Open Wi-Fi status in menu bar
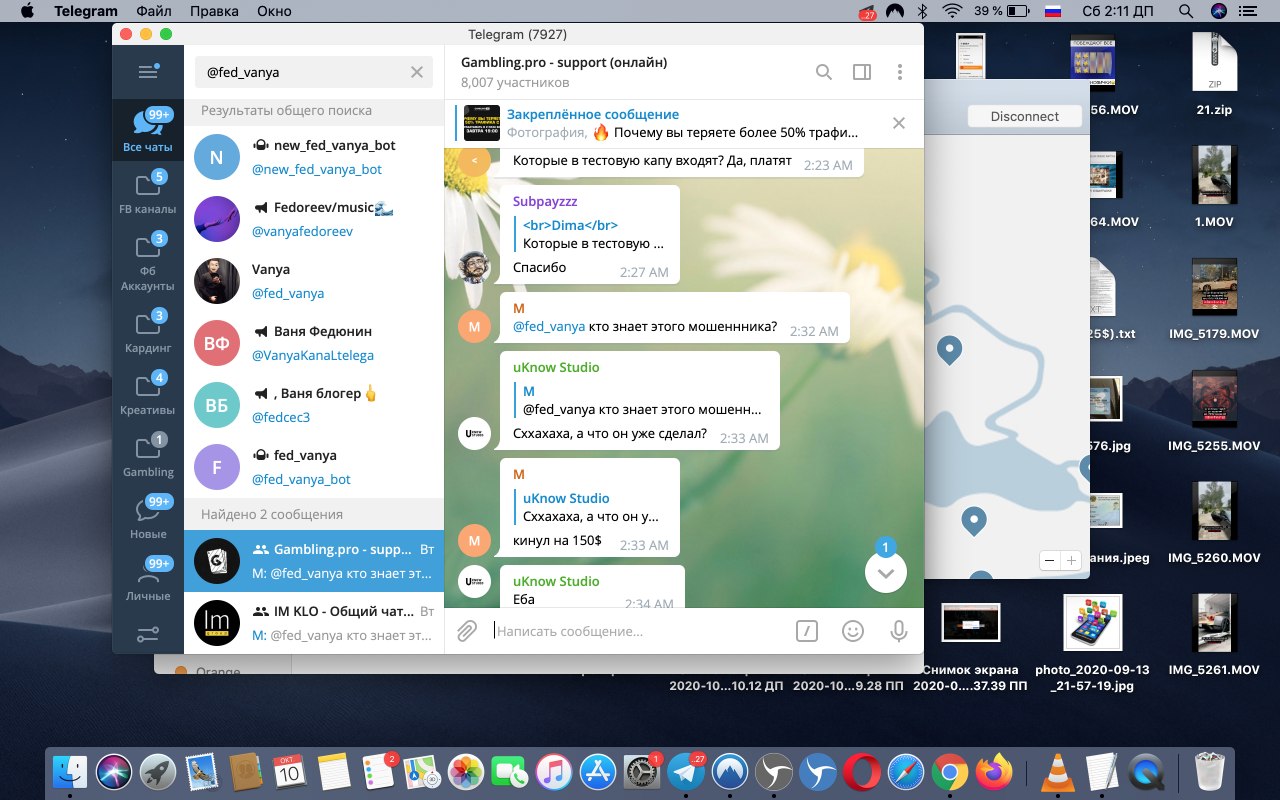Image resolution: width=1280 pixels, height=800 pixels. click(x=952, y=11)
